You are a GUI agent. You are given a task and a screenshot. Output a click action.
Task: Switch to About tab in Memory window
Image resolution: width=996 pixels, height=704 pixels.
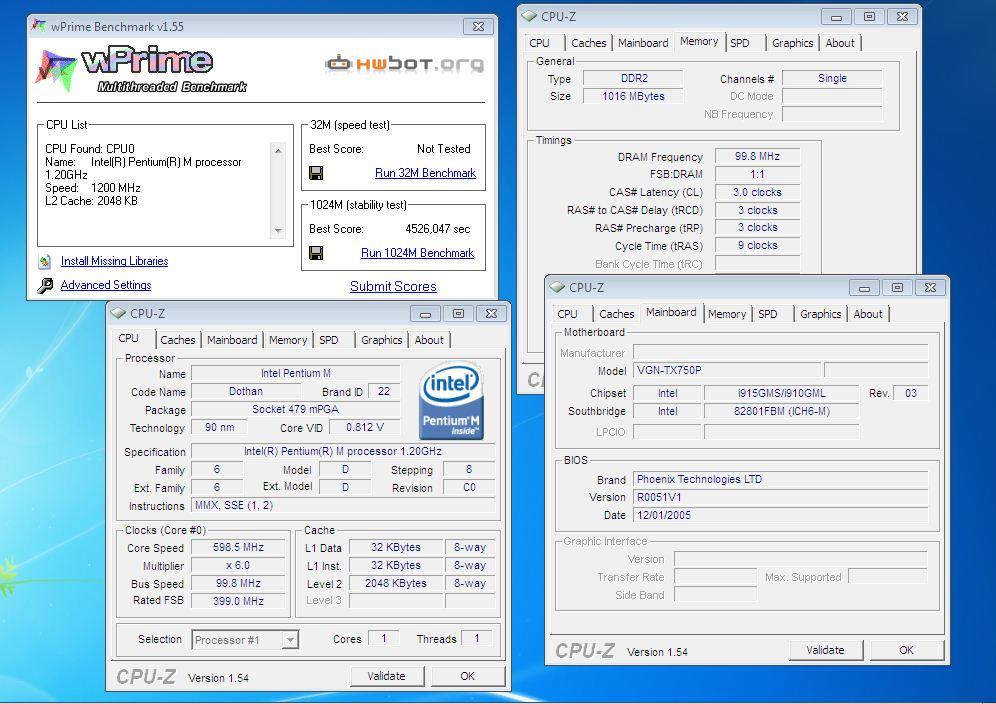click(x=840, y=43)
